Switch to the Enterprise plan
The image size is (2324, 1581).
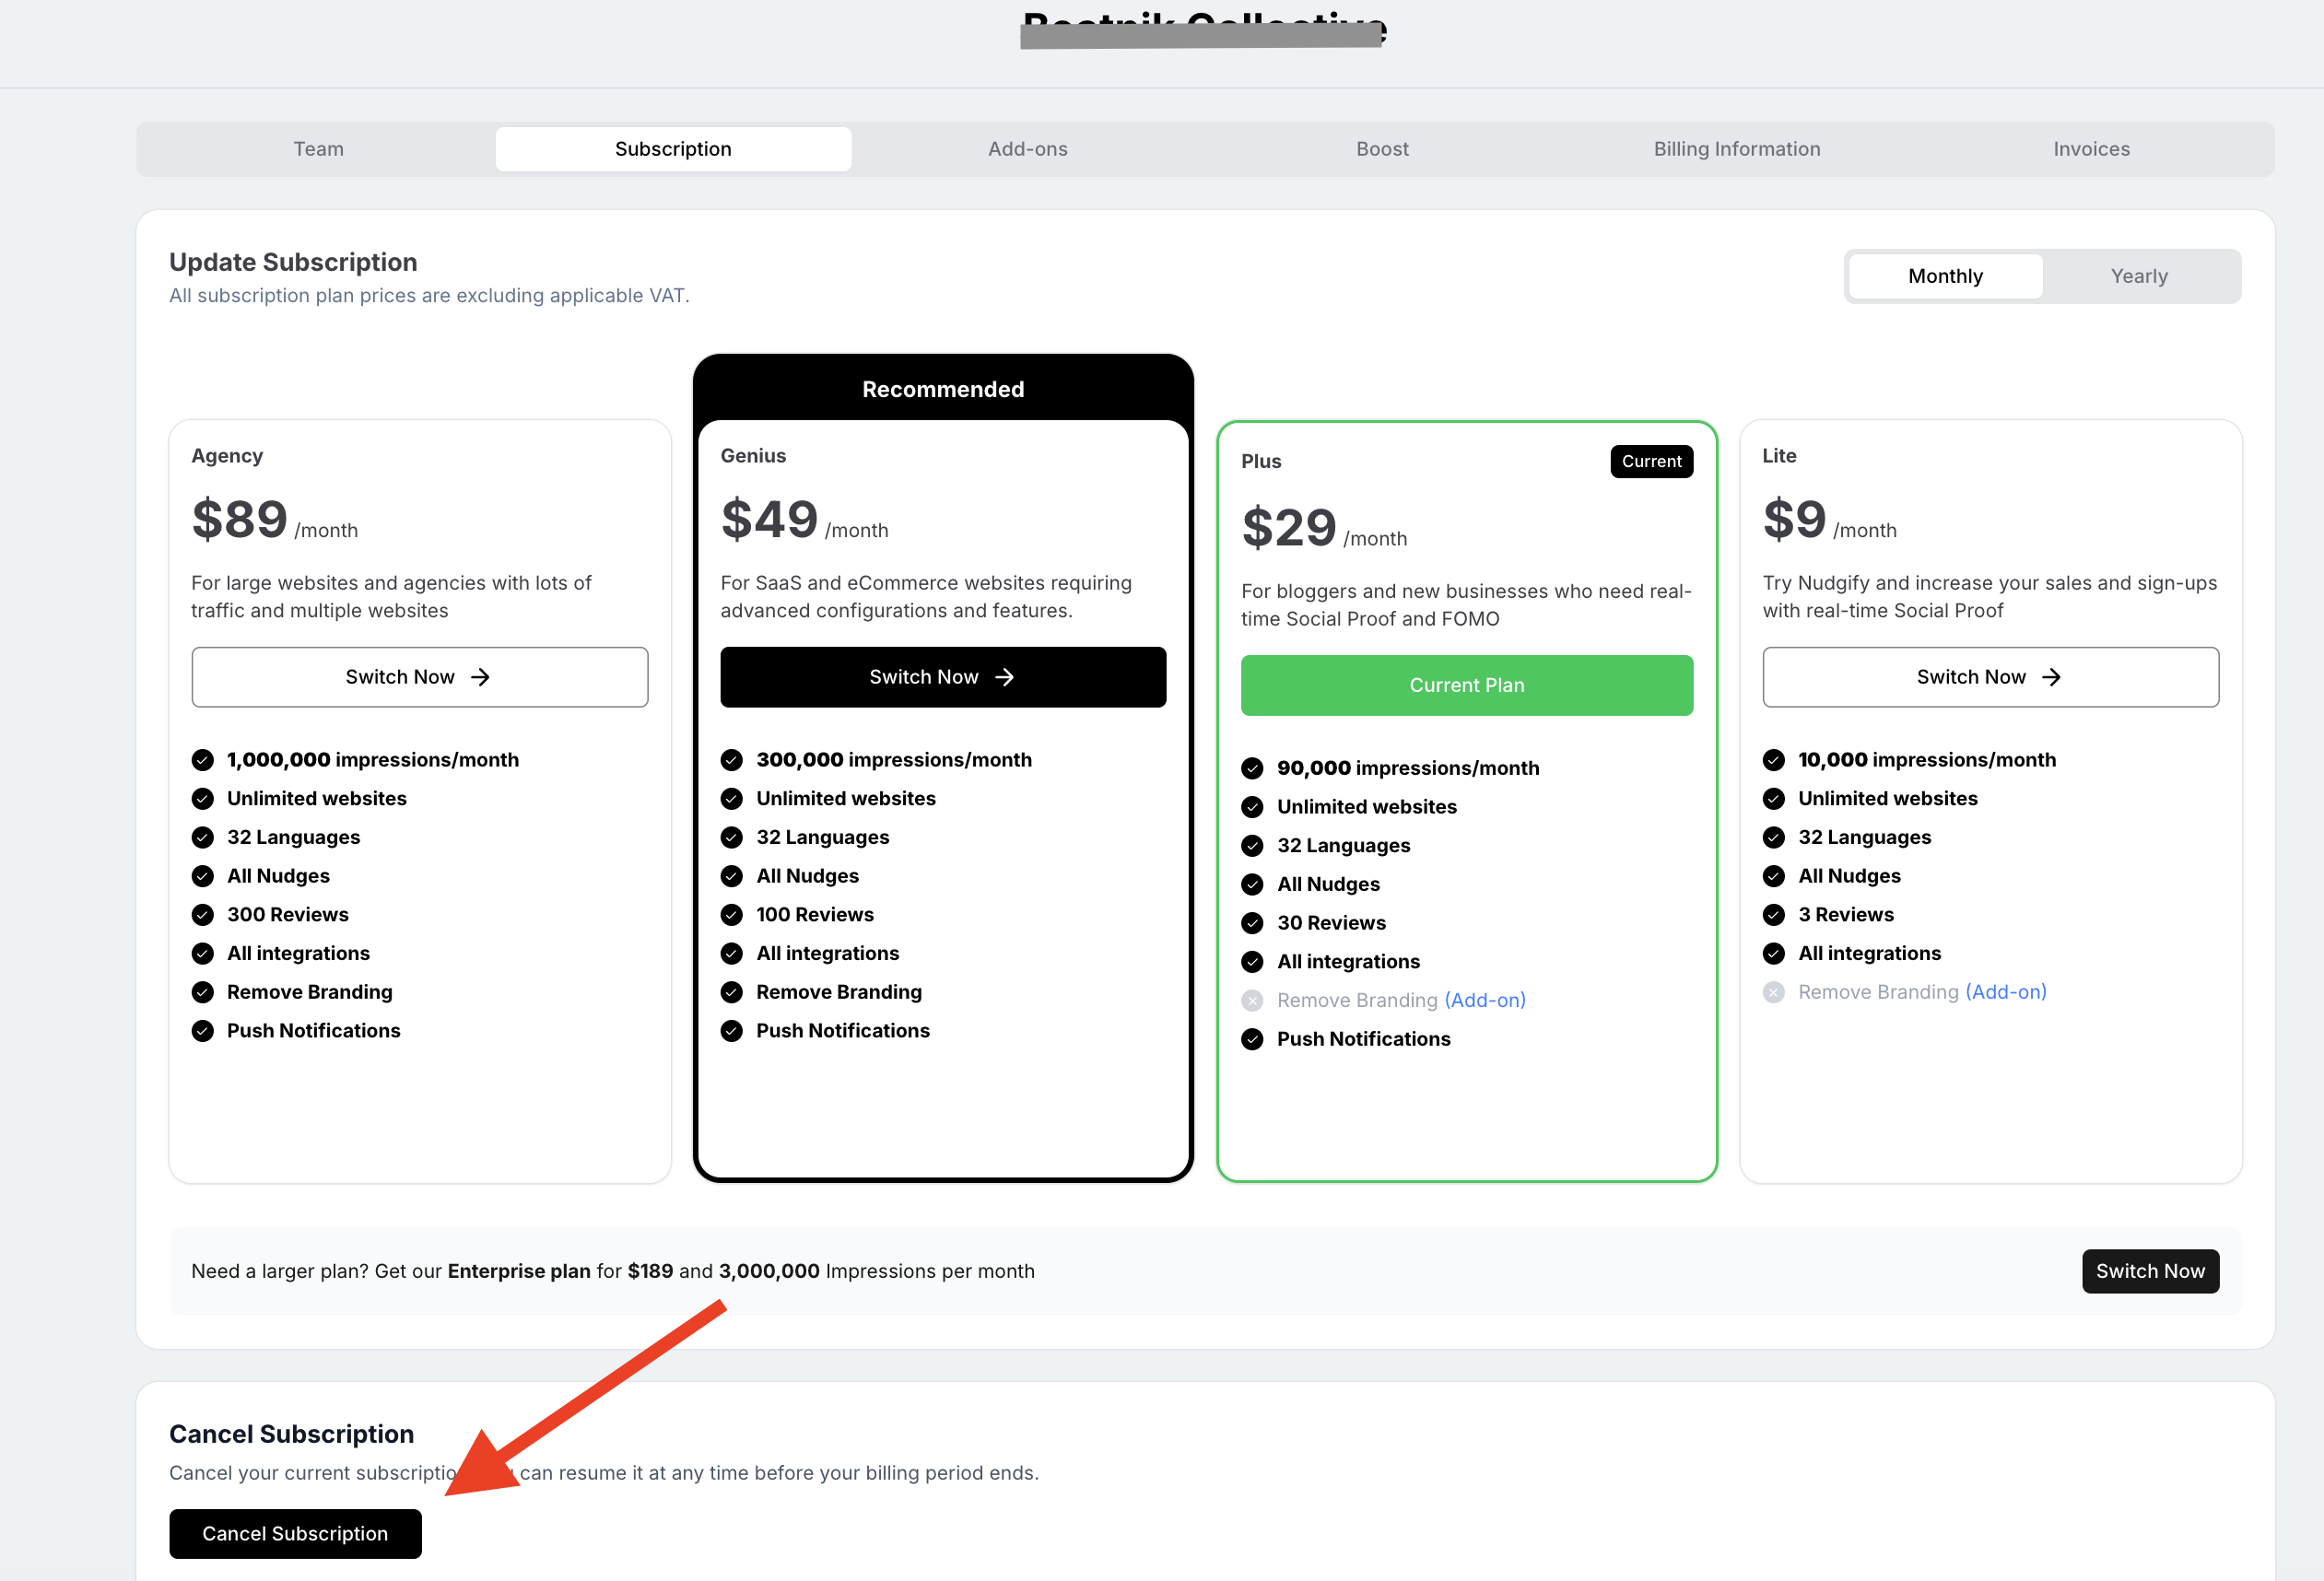click(2149, 1271)
